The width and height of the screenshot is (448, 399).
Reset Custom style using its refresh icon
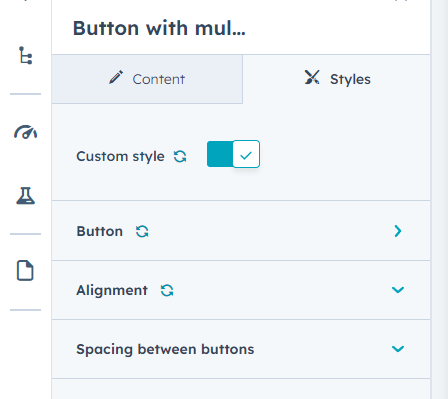click(x=180, y=156)
